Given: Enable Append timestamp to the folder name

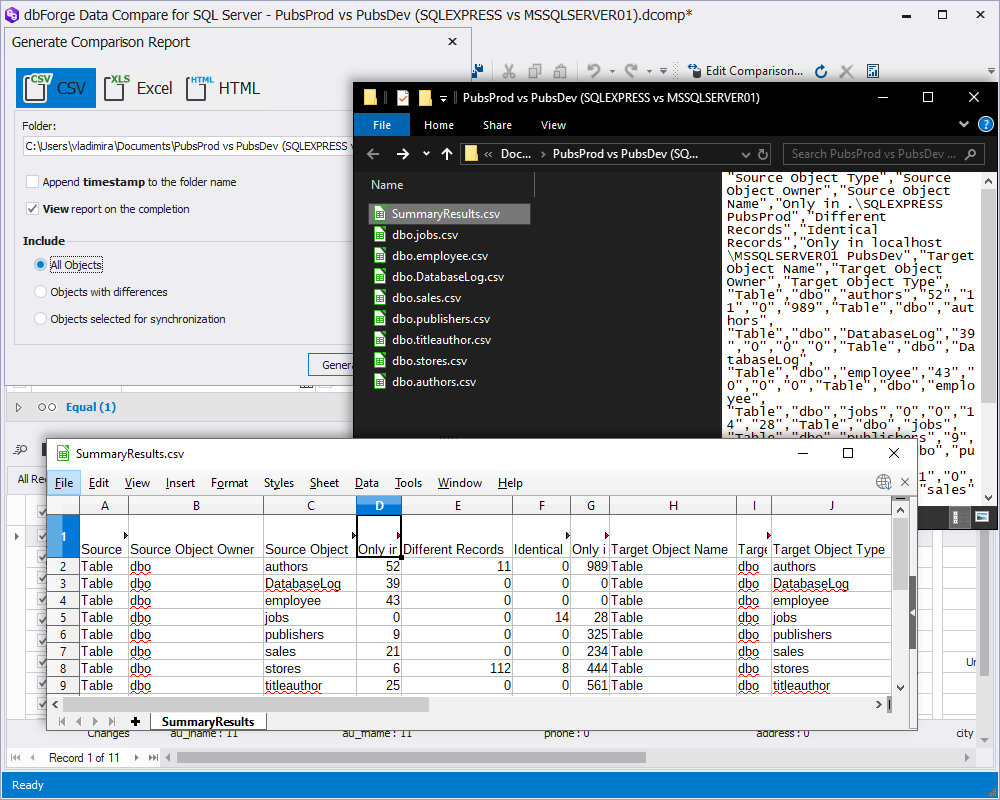Looking at the screenshot, I should tap(33, 182).
